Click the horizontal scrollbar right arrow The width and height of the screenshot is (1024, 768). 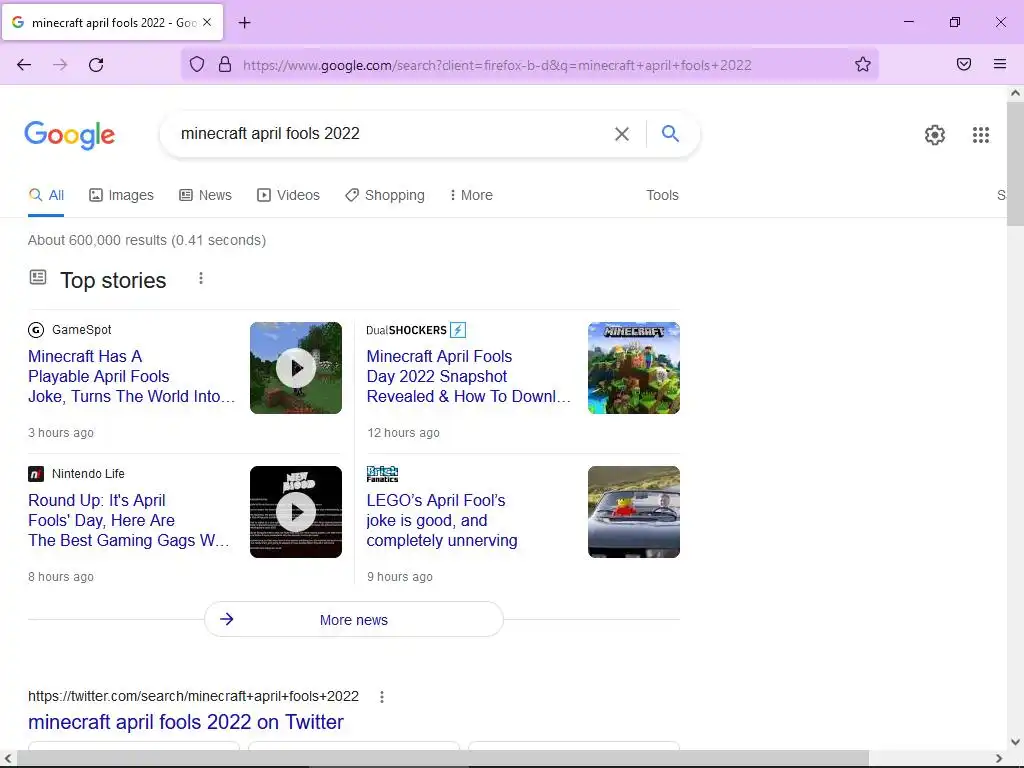[999, 758]
